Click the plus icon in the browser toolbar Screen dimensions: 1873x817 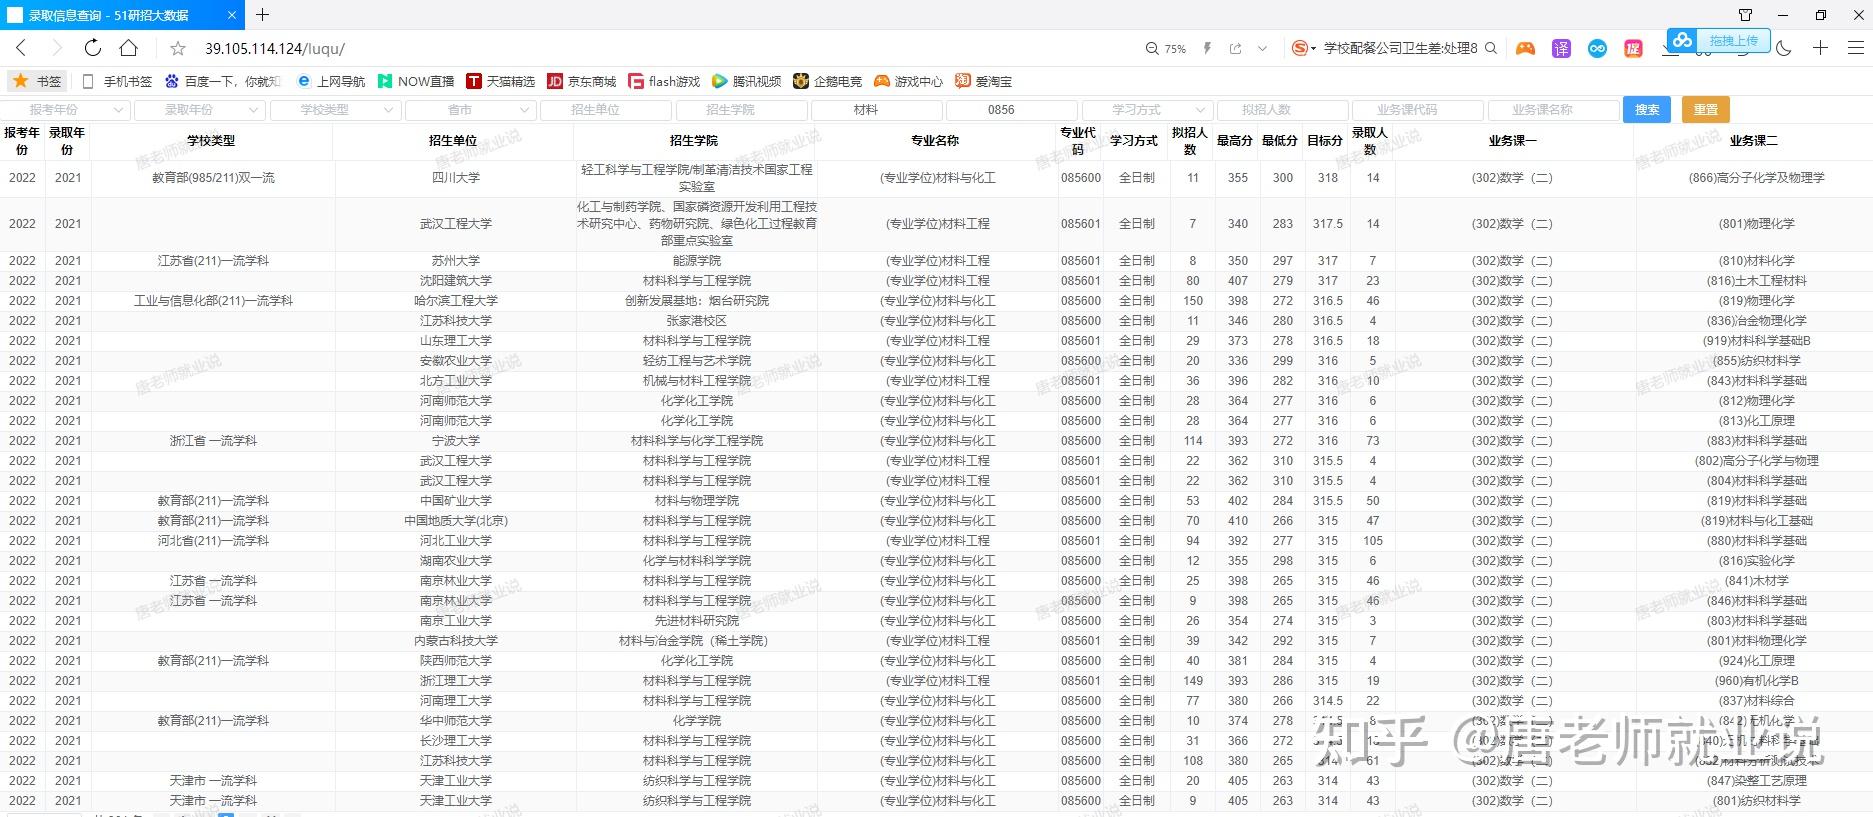click(1820, 48)
